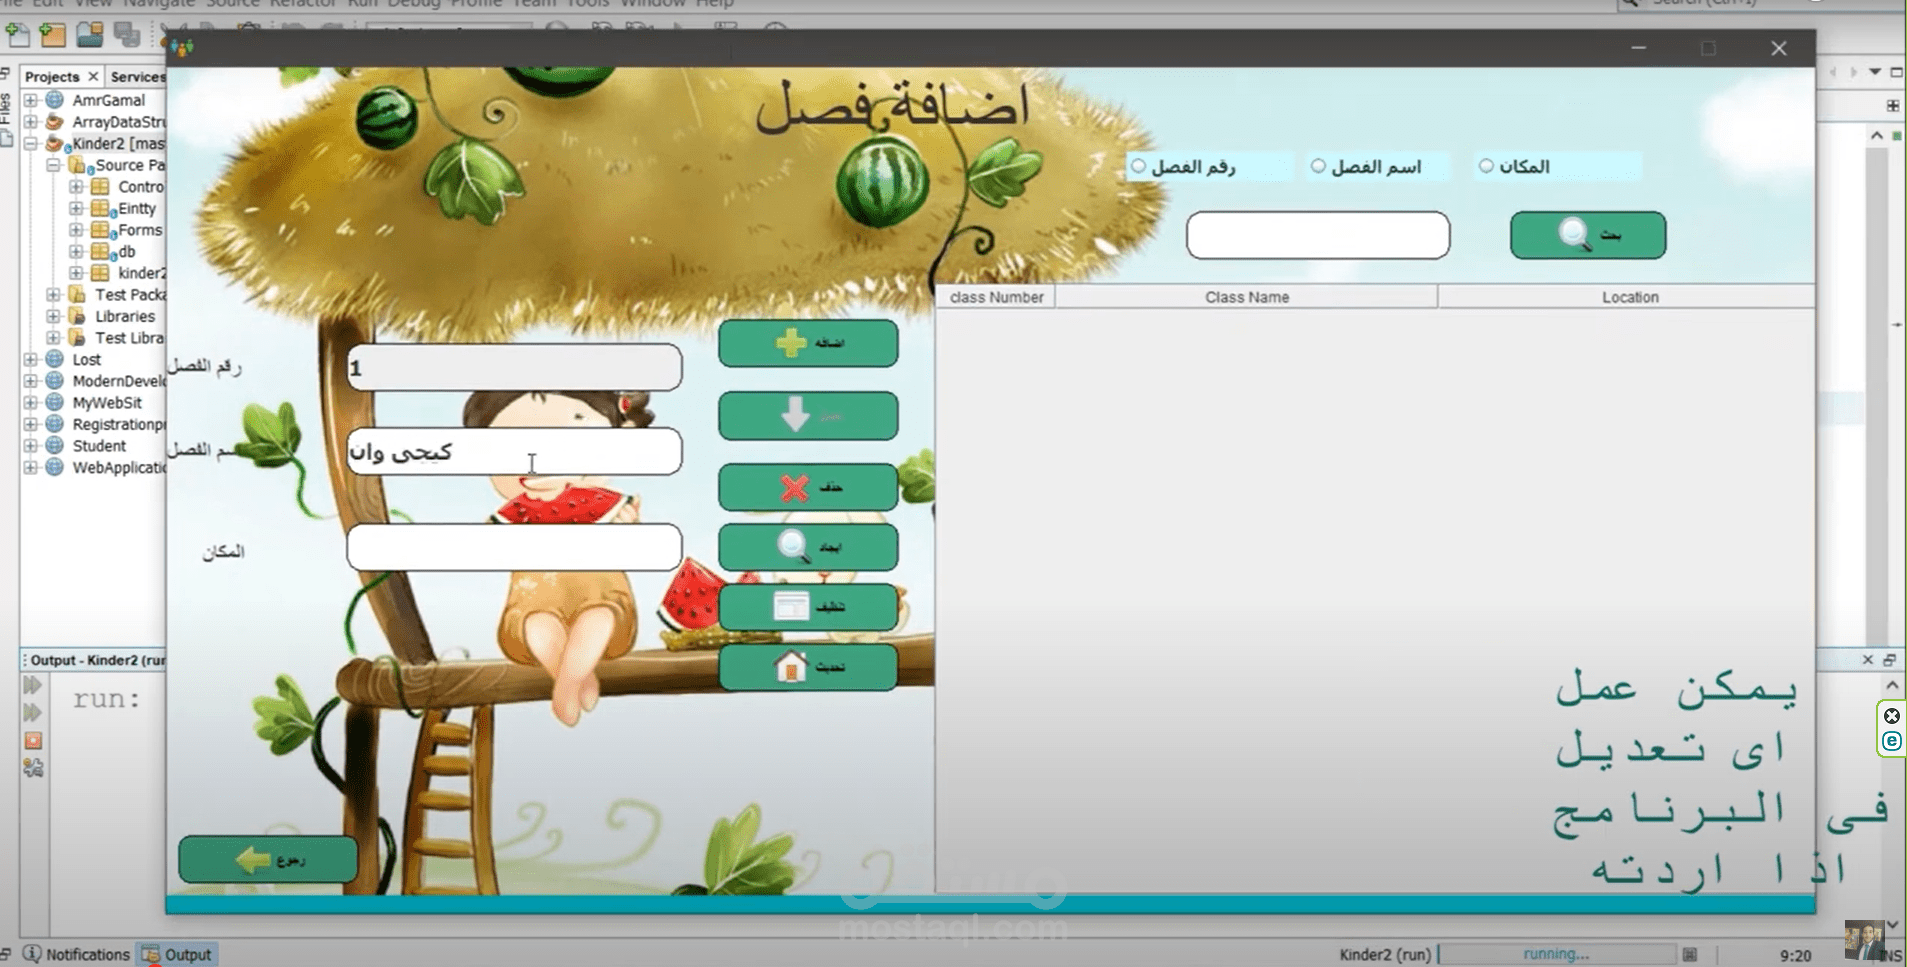Screen dimensions: 1907x967
Task: Click the cancel icon beside the running progress bar
Action: point(1689,955)
